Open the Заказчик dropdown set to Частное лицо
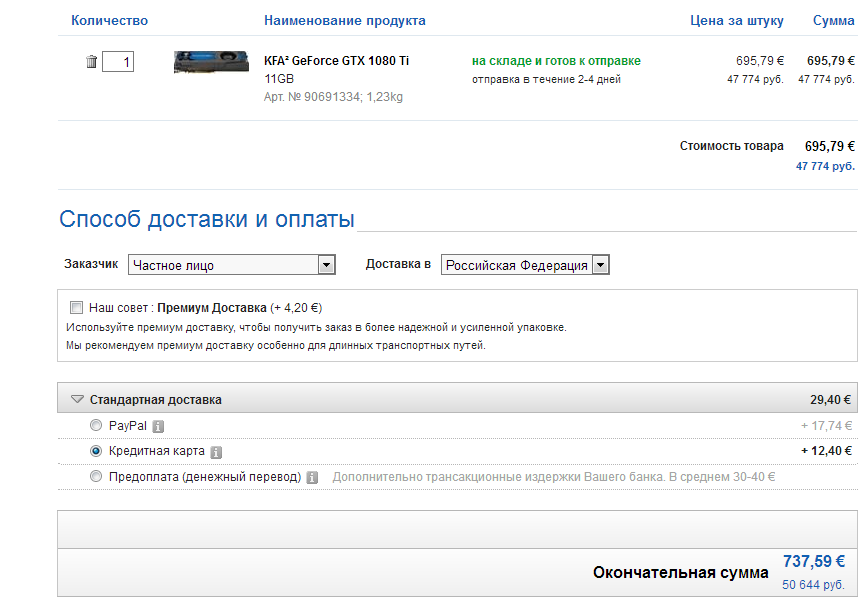This screenshot has width=865, height=604. [232, 265]
